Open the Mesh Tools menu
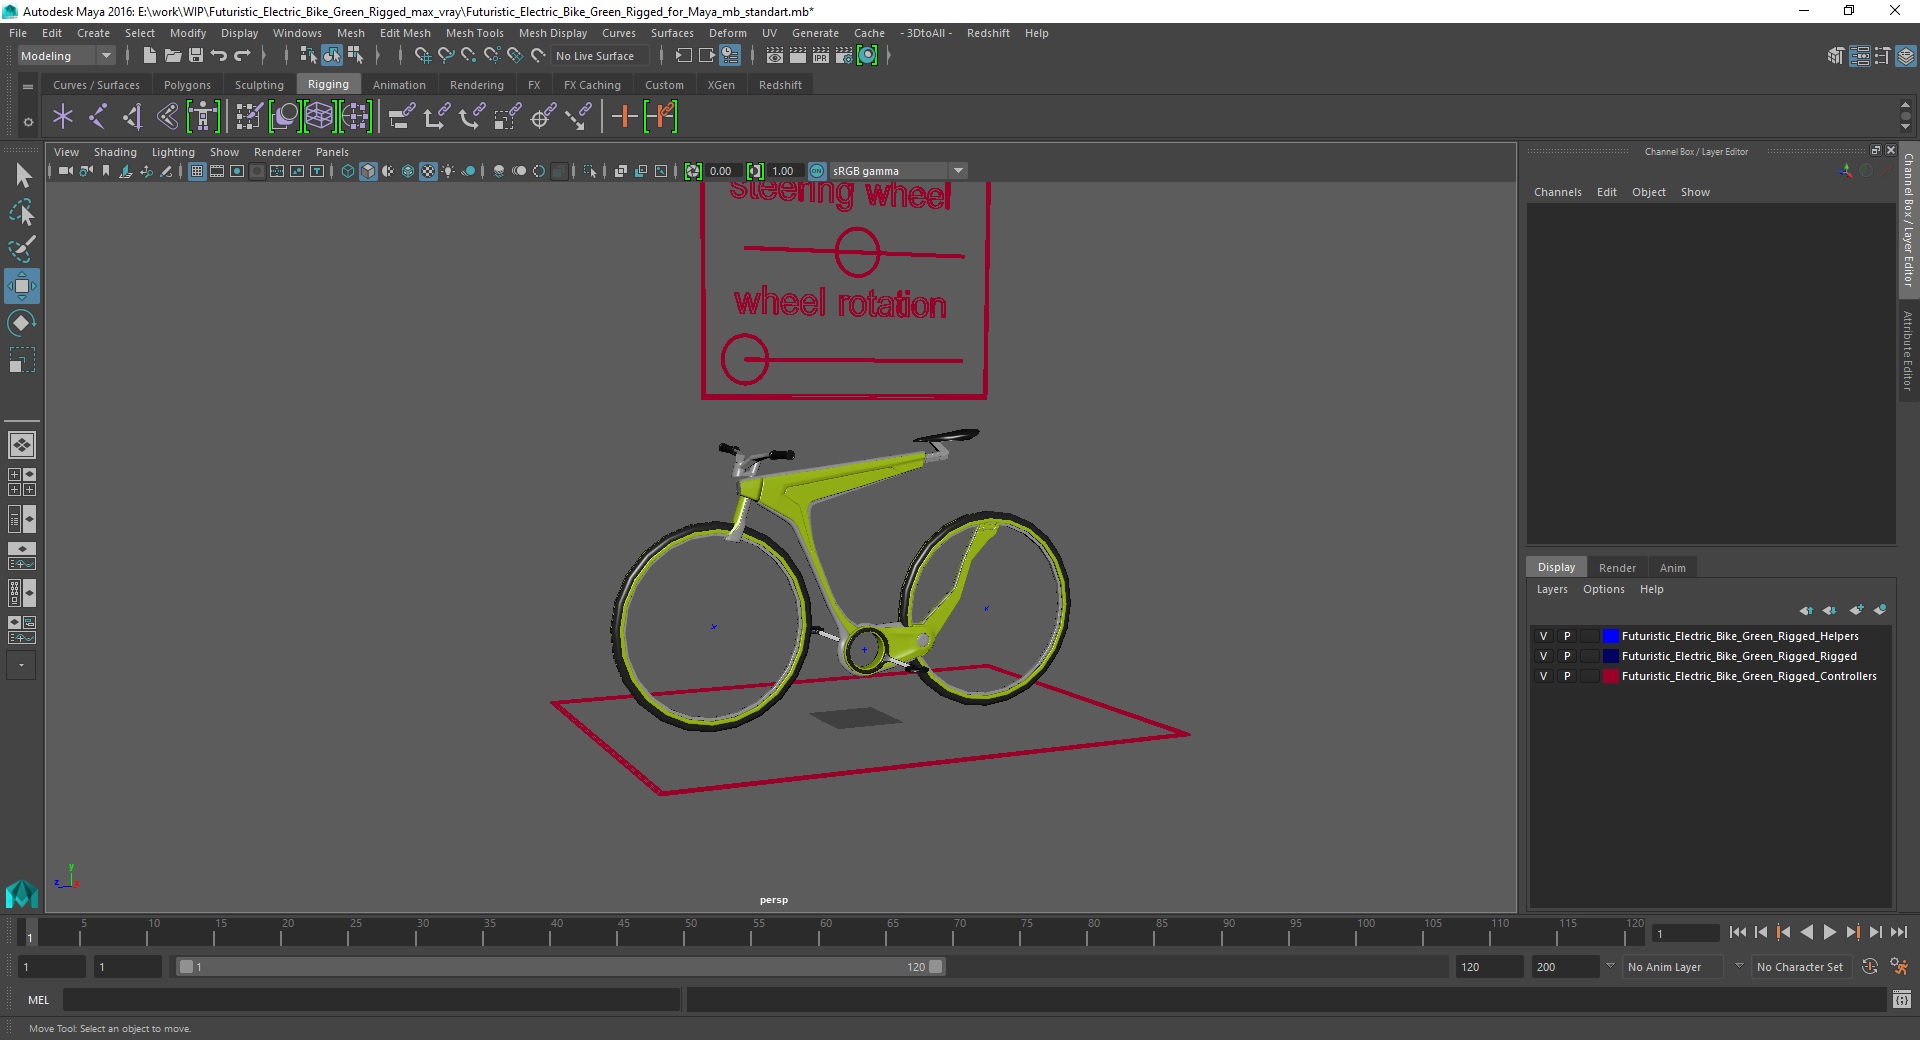This screenshot has width=1920, height=1040. click(474, 33)
